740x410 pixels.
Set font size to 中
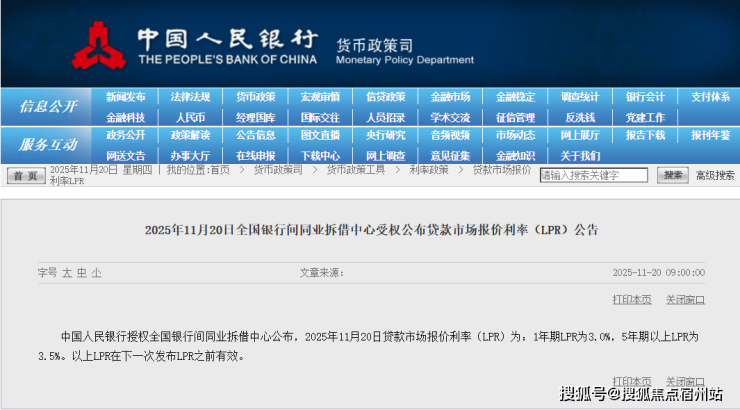pos(82,273)
